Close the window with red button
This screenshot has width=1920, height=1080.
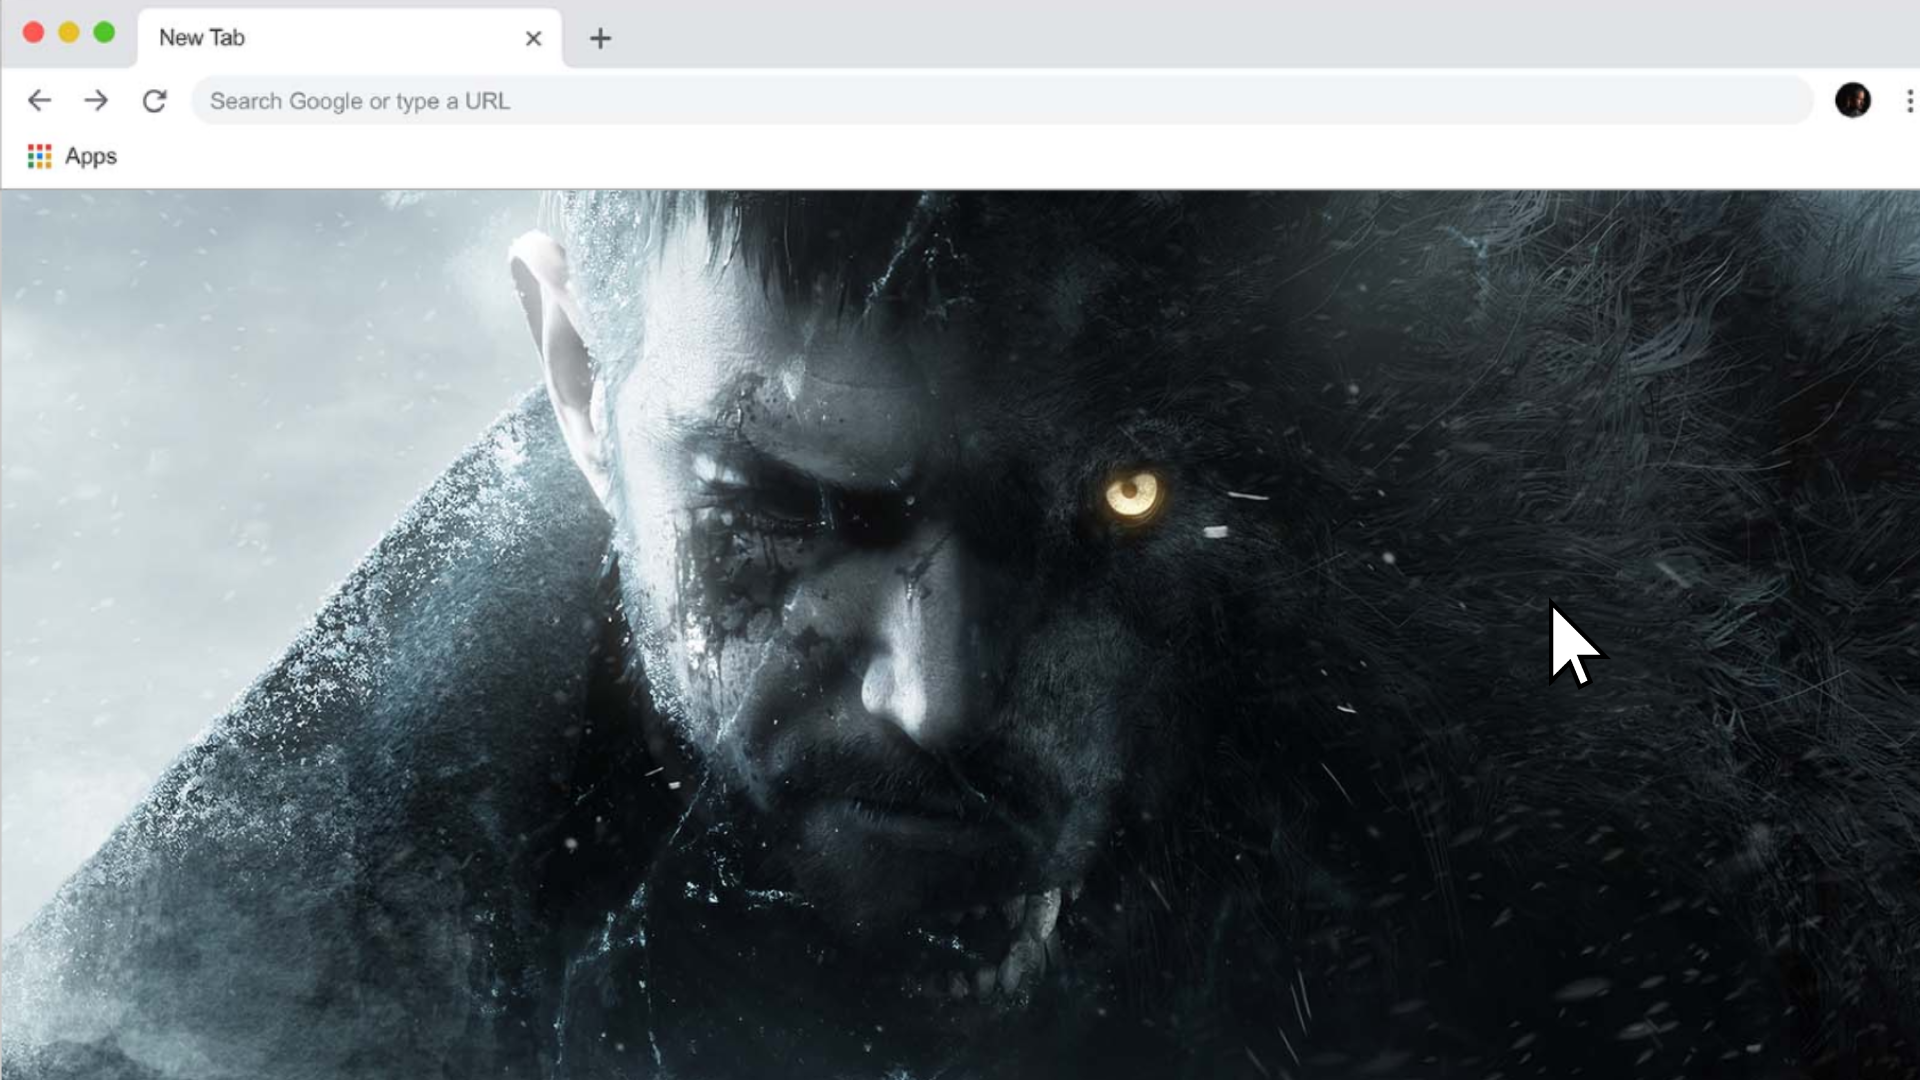tap(33, 32)
